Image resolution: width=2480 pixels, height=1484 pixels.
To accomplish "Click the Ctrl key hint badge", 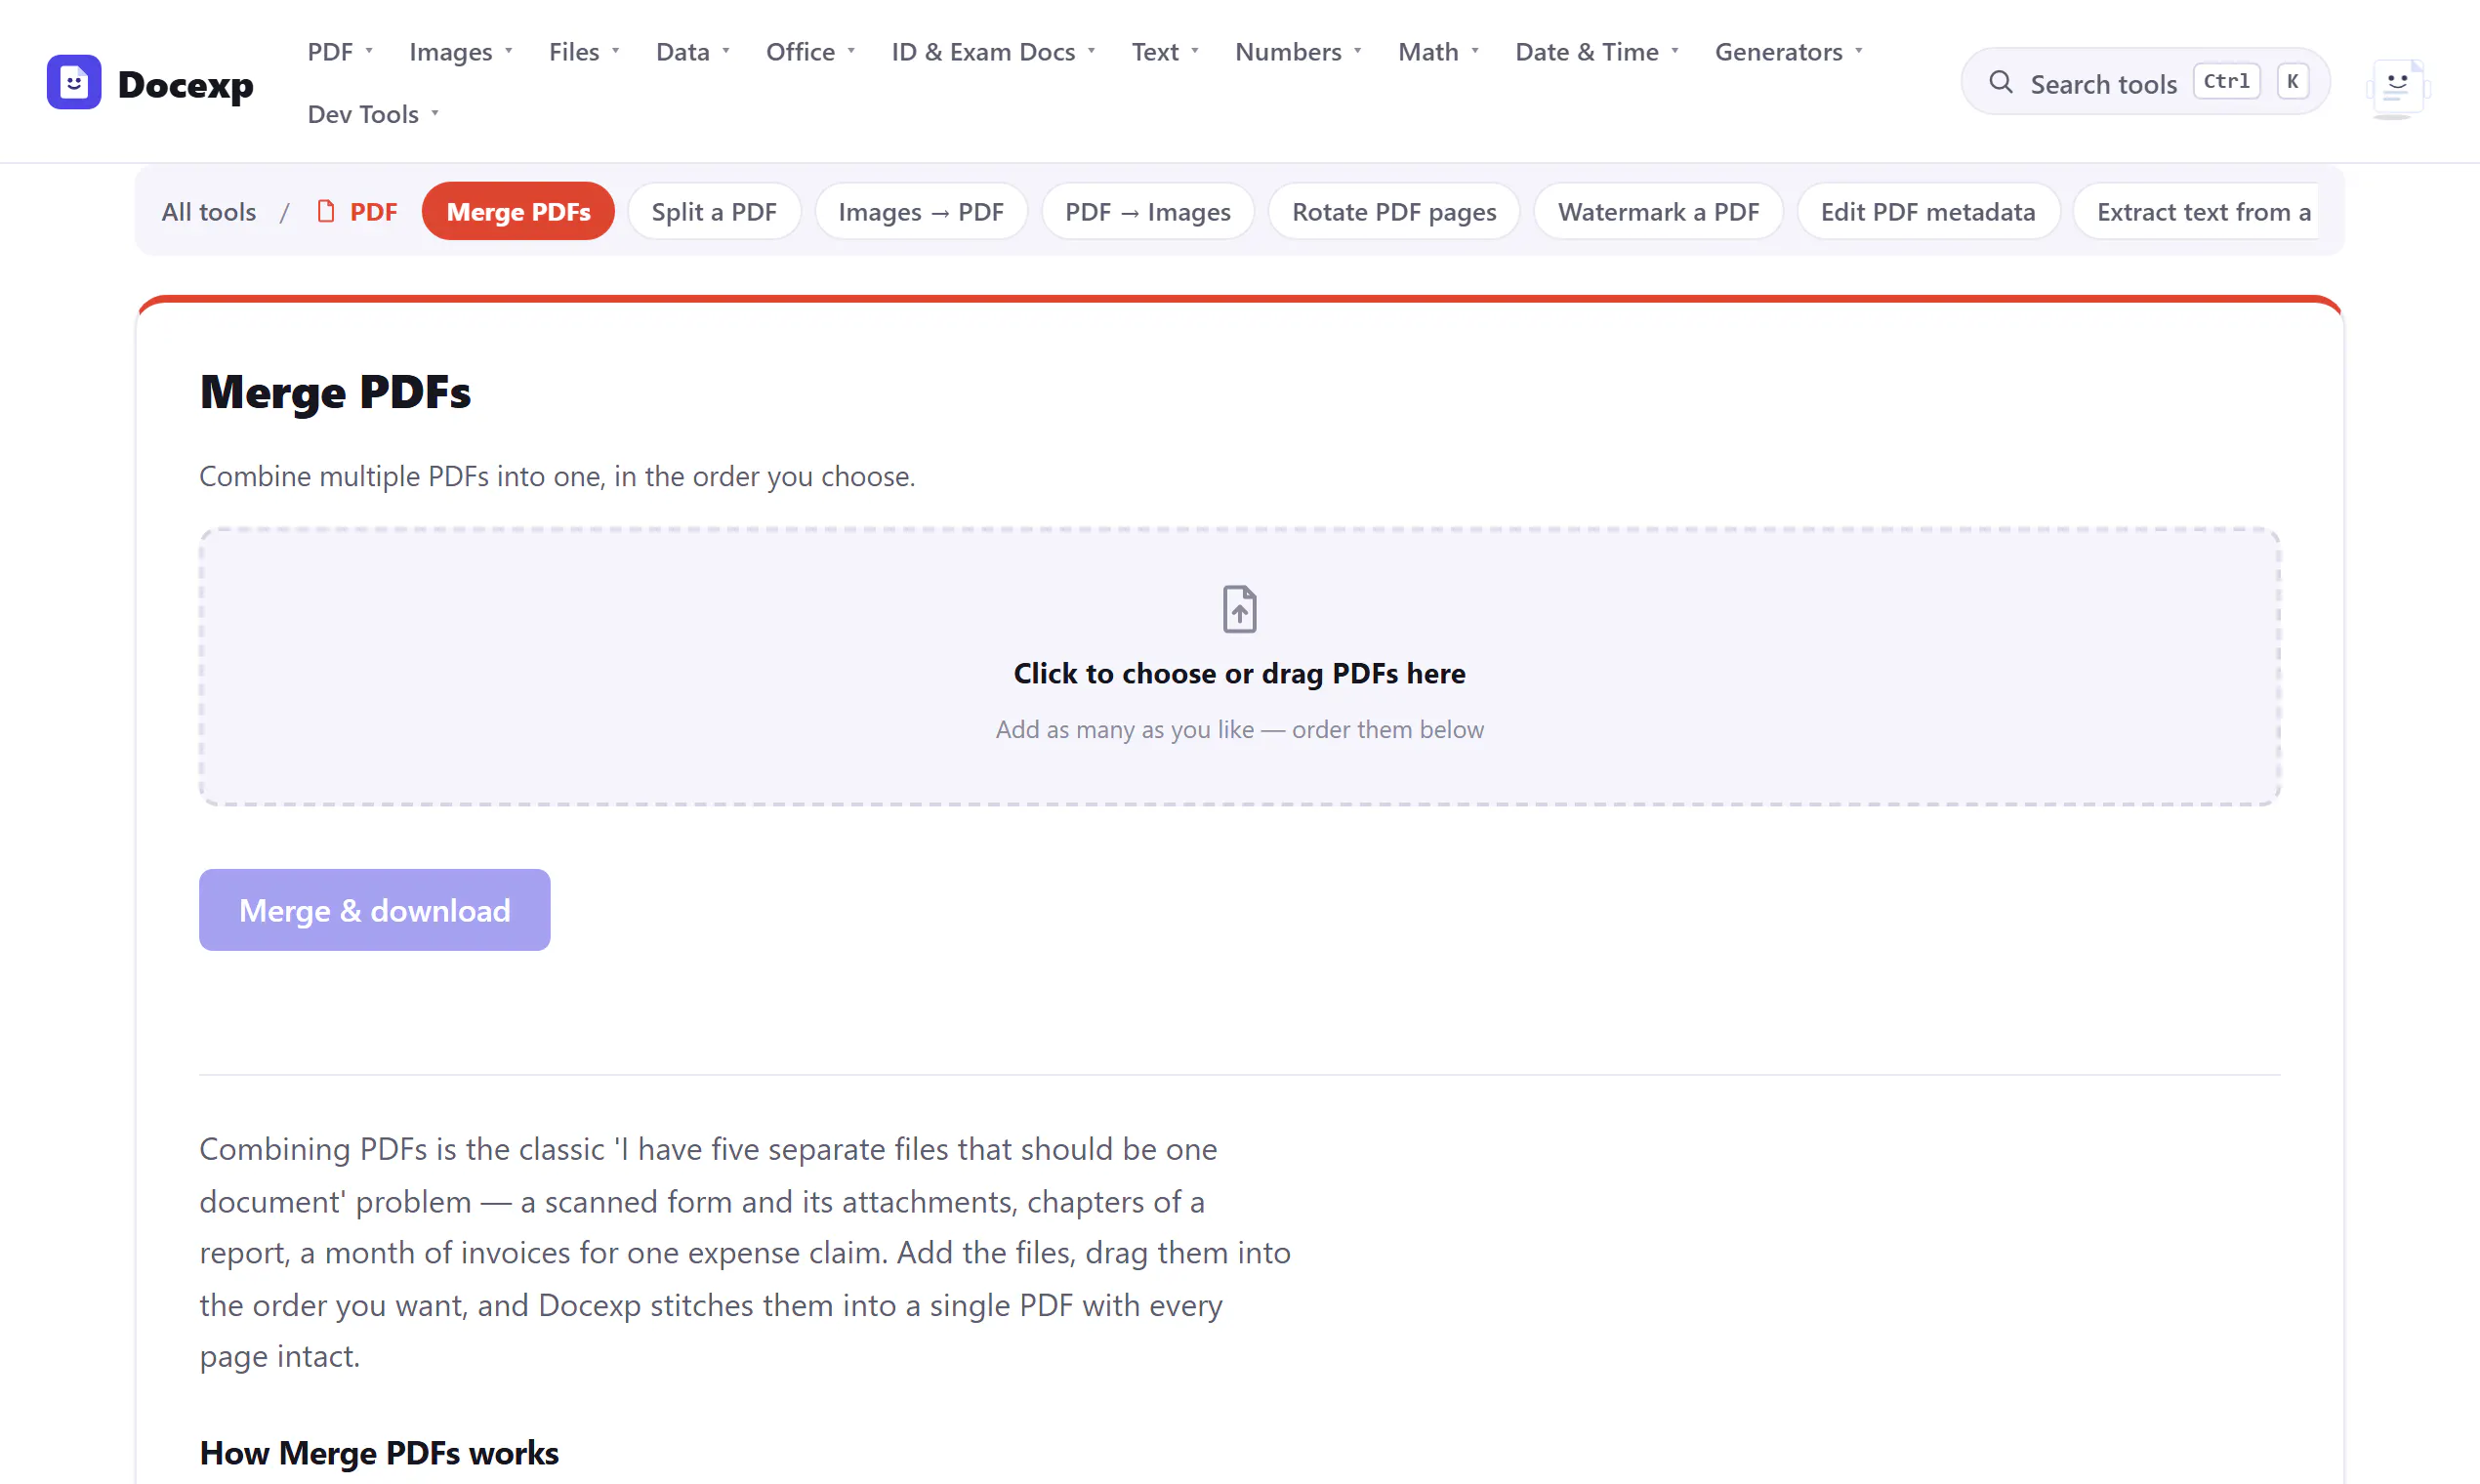I will (x=2226, y=81).
